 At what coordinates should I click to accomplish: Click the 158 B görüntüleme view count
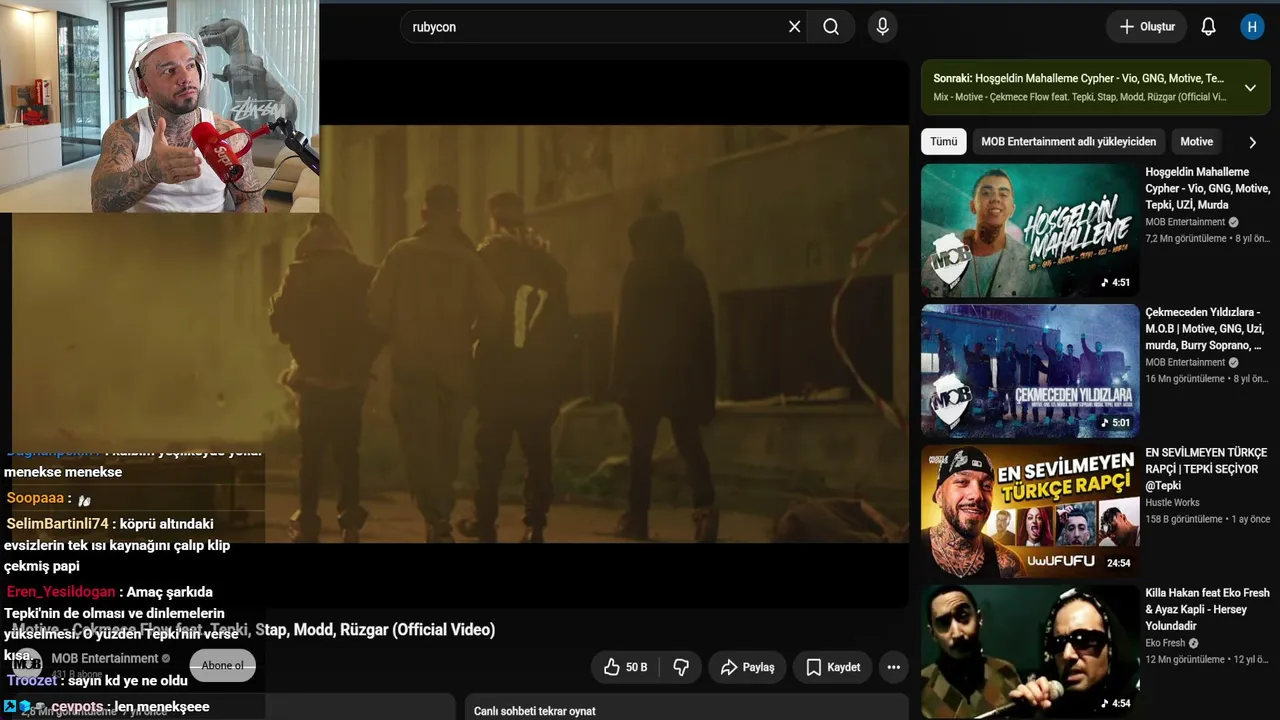pos(1184,519)
